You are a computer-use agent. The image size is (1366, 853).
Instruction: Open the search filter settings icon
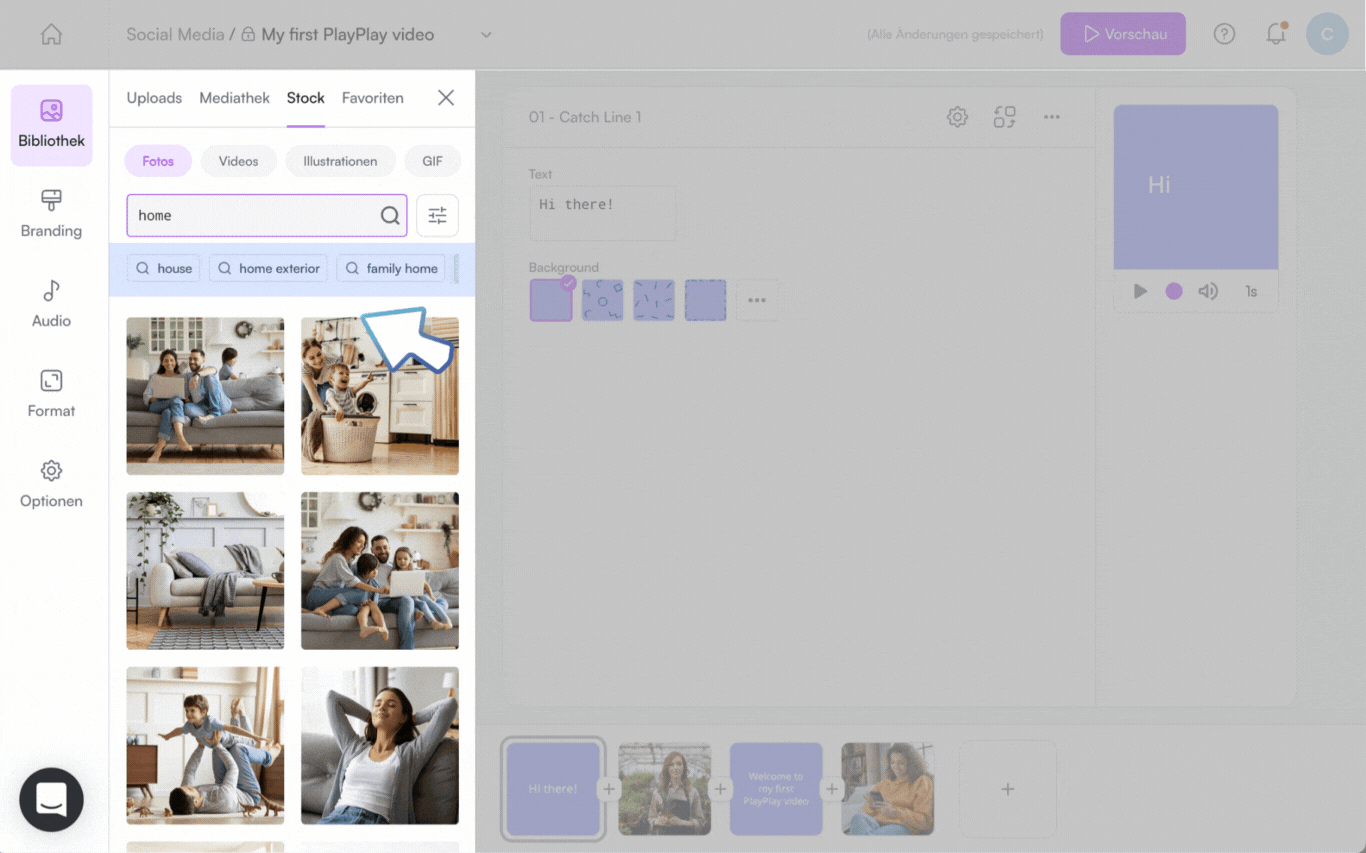click(437, 215)
